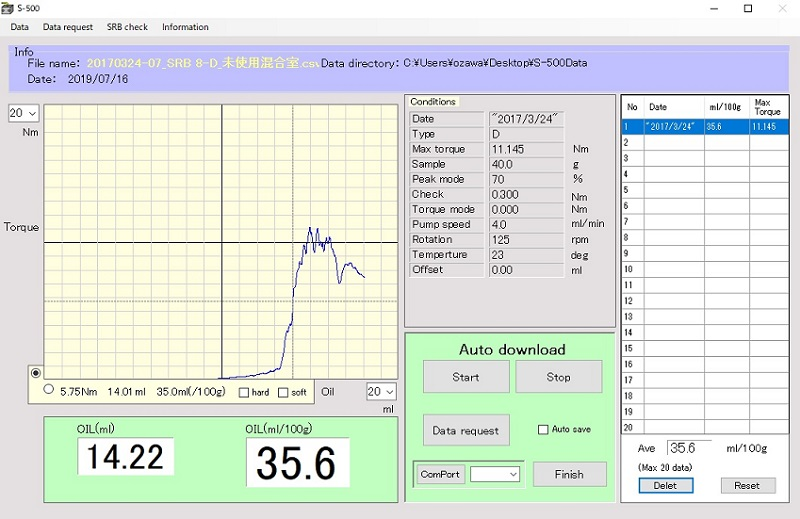Screen dimensions: 800x519
Task: Expand the torque scale 20 Nm dropdown
Action: pos(23,113)
